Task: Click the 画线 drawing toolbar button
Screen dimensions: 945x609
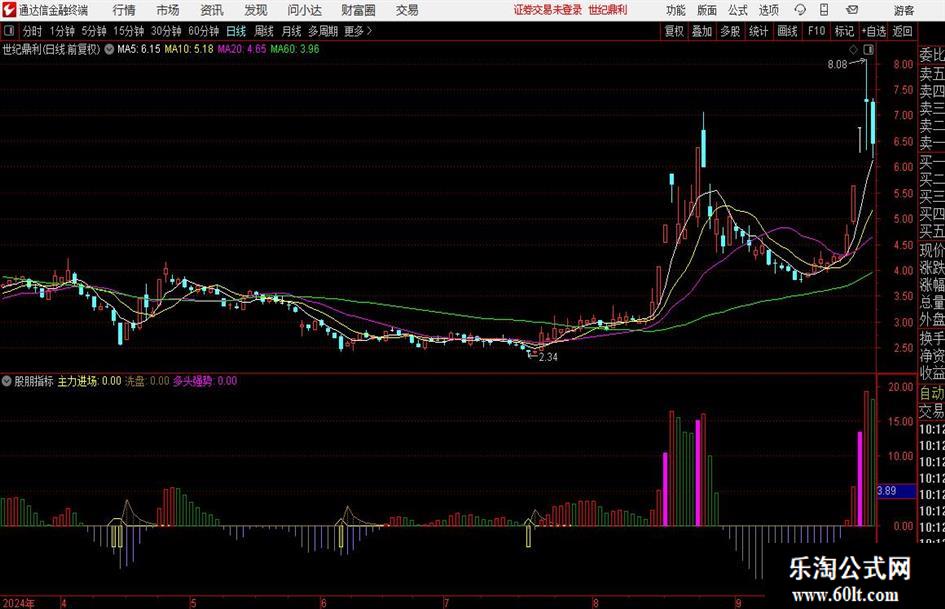Action: click(x=787, y=31)
